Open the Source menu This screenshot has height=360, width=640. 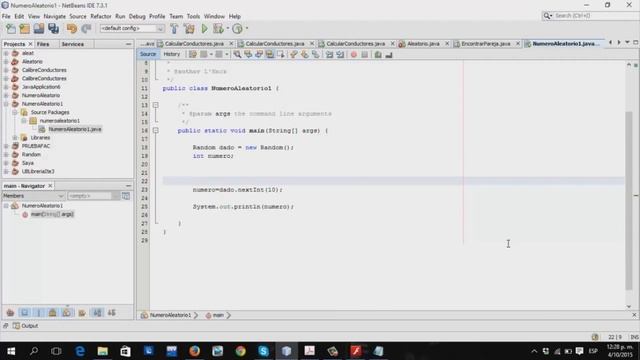(78, 16)
